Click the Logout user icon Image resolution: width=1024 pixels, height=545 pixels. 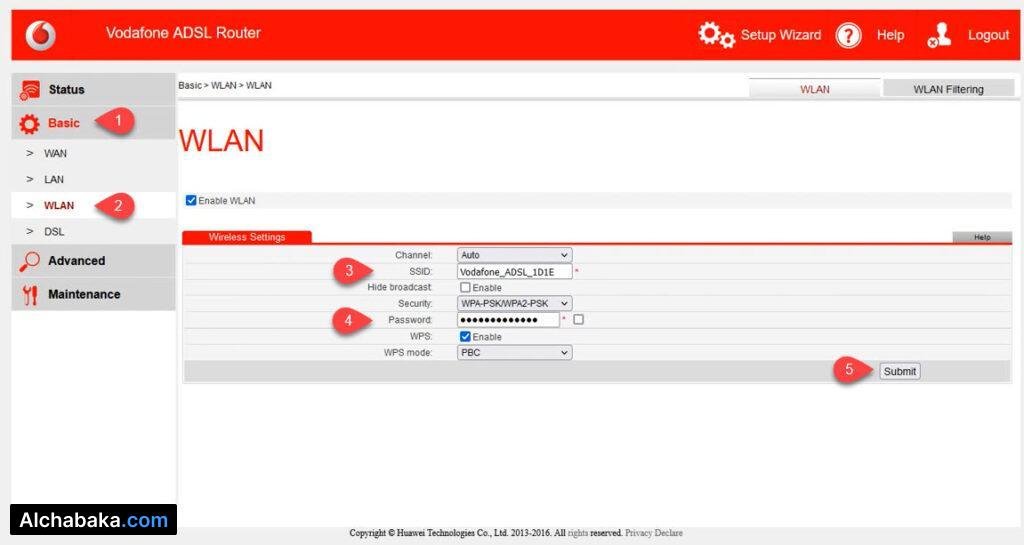pyautogui.click(x=940, y=36)
